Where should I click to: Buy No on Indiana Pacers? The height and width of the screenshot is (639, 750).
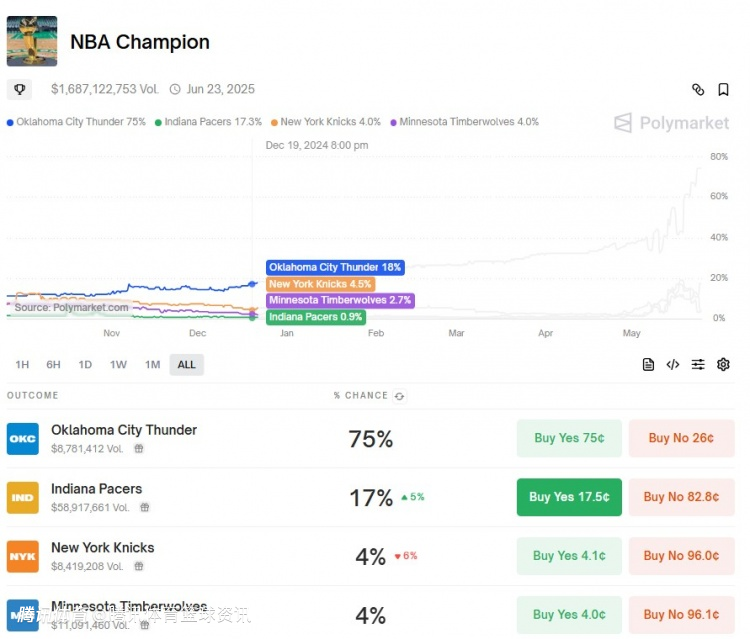681,497
